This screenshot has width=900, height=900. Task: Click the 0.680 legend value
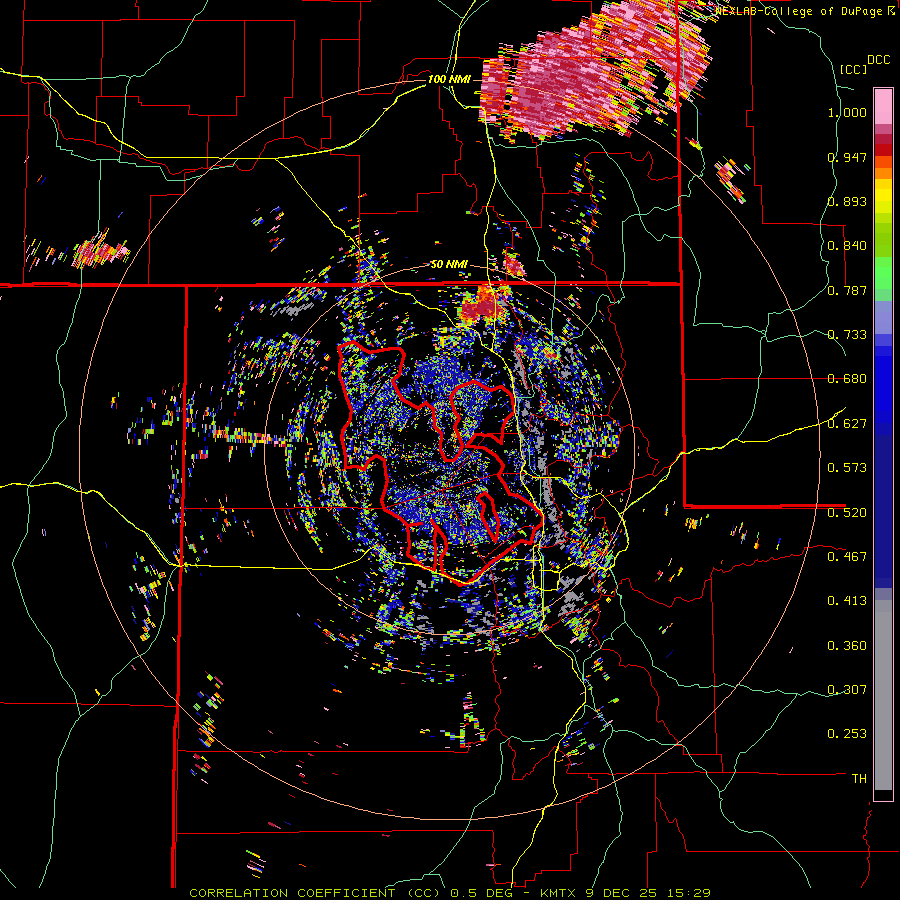point(847,379)
